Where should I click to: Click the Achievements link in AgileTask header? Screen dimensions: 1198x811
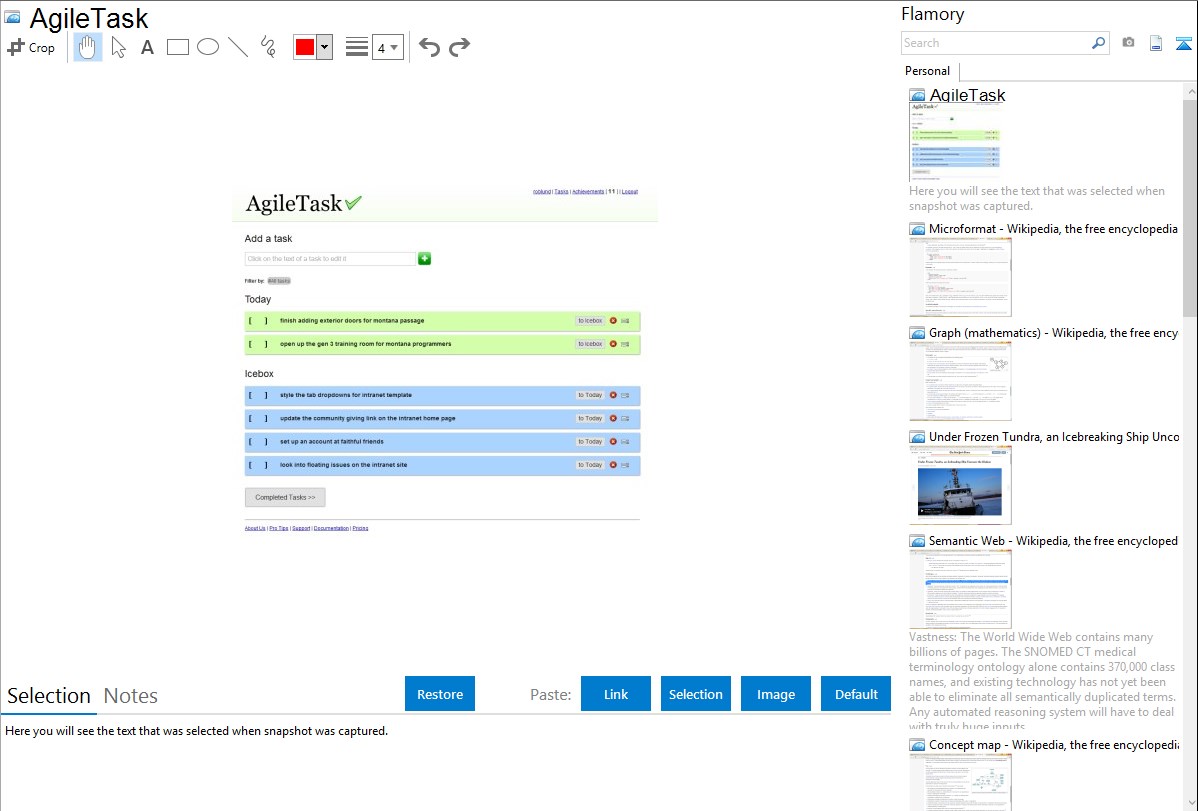click(588, 192)
